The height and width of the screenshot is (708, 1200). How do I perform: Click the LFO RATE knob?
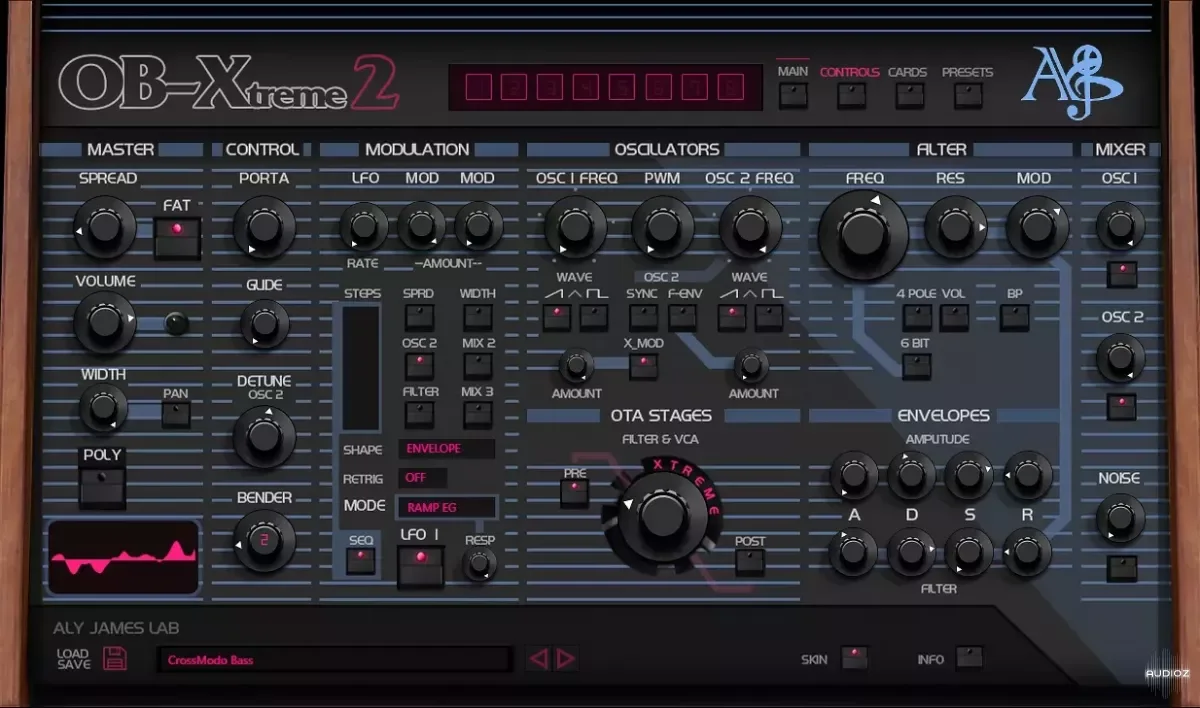point(363,226)
